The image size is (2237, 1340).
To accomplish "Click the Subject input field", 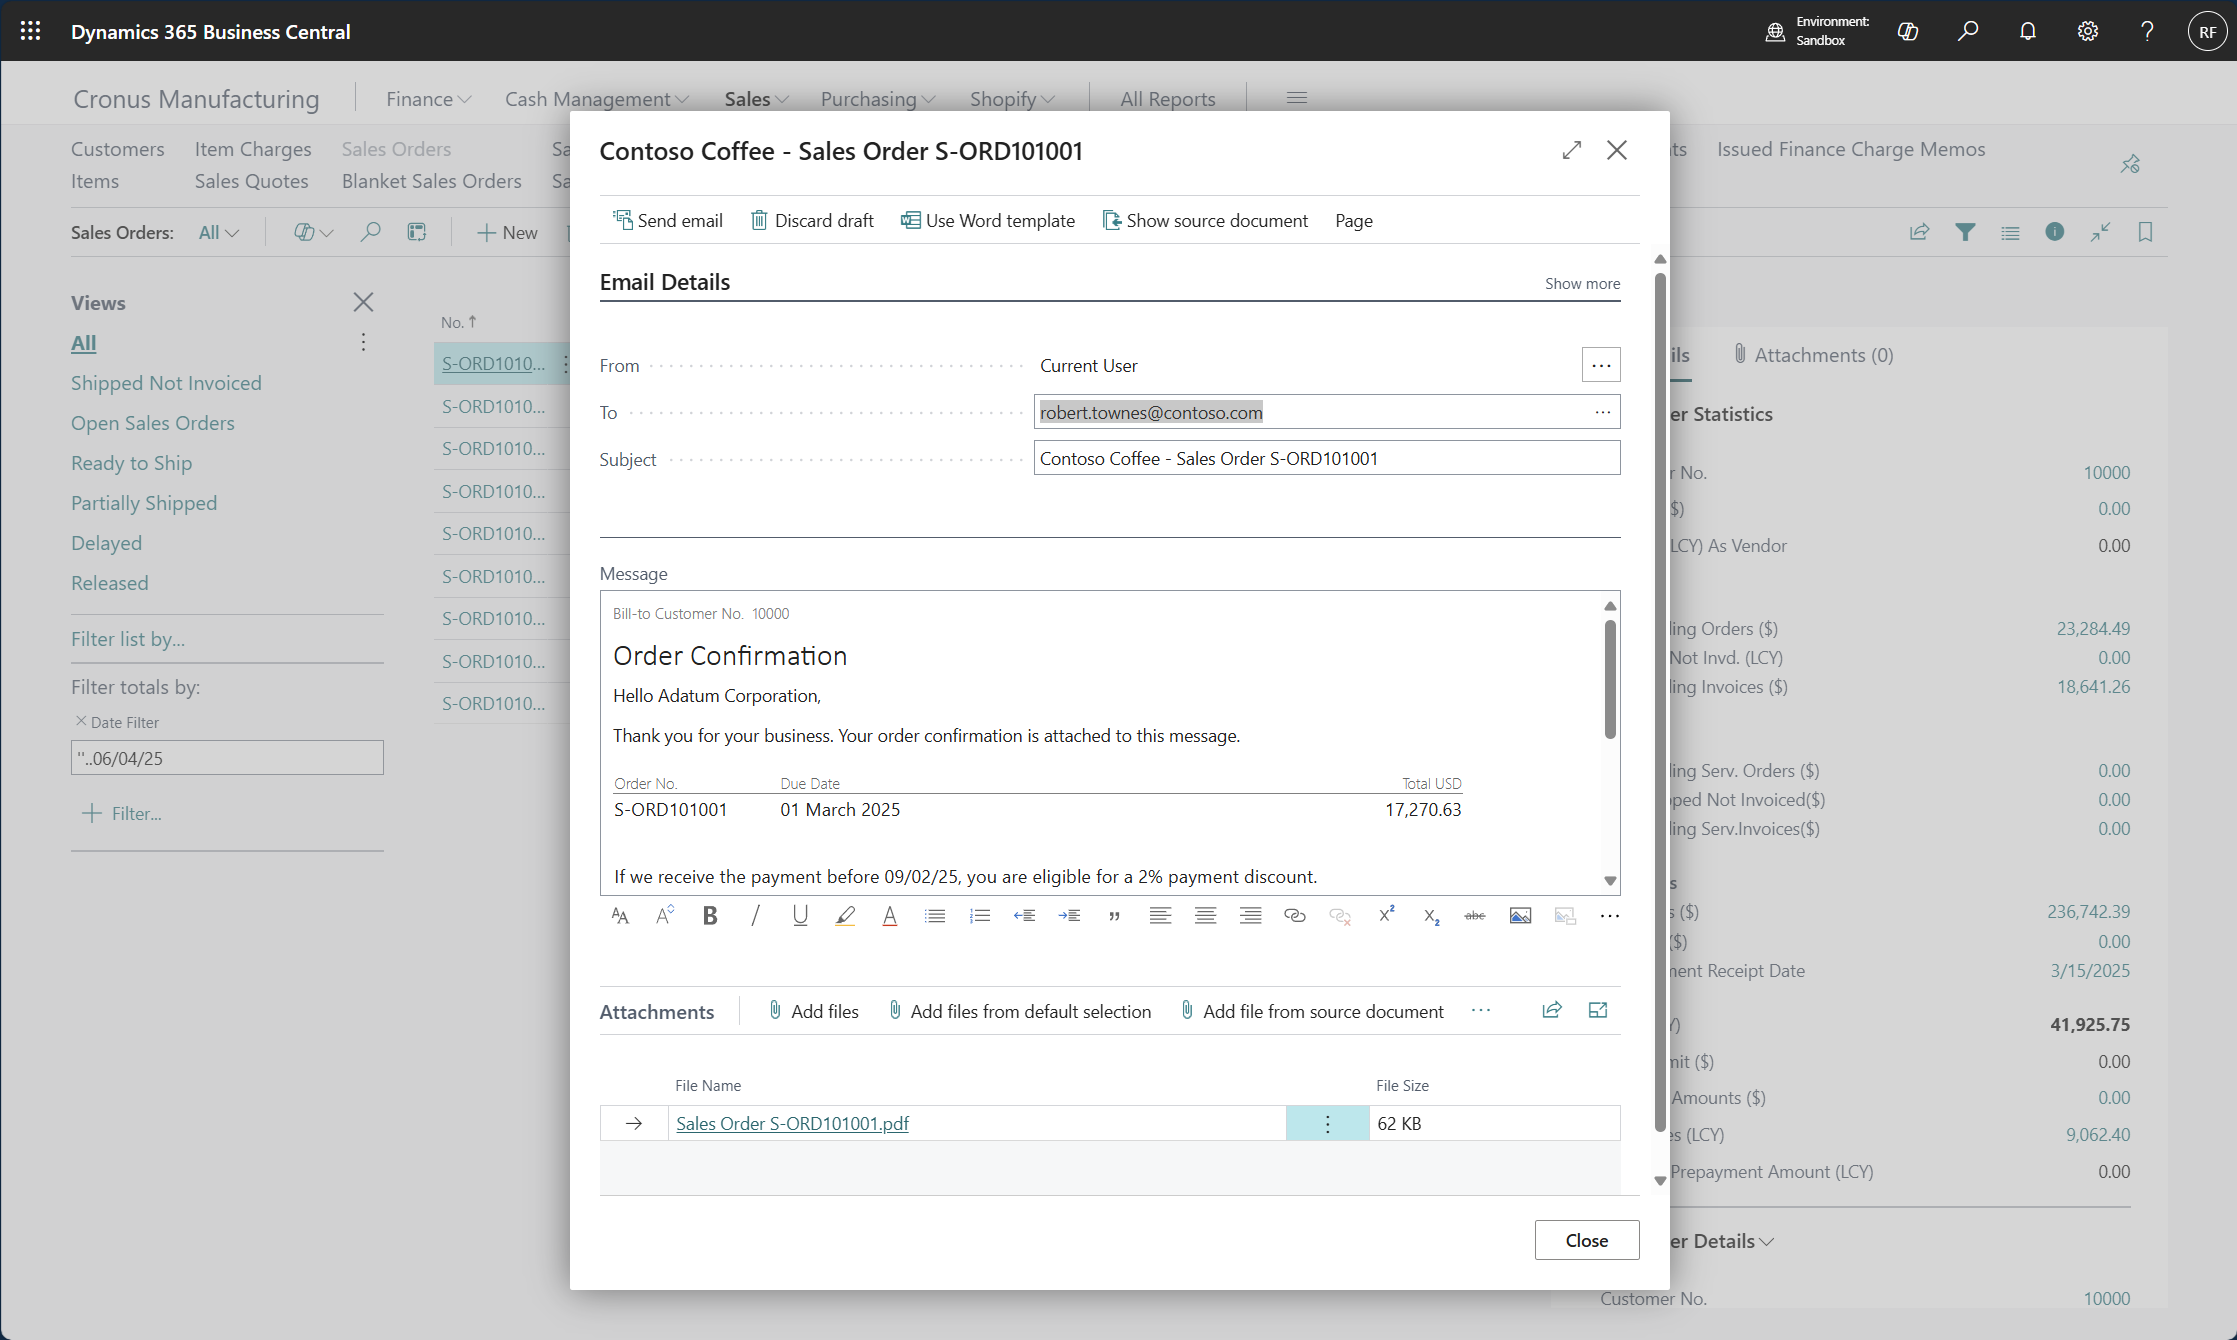I will pos(1327,458).
